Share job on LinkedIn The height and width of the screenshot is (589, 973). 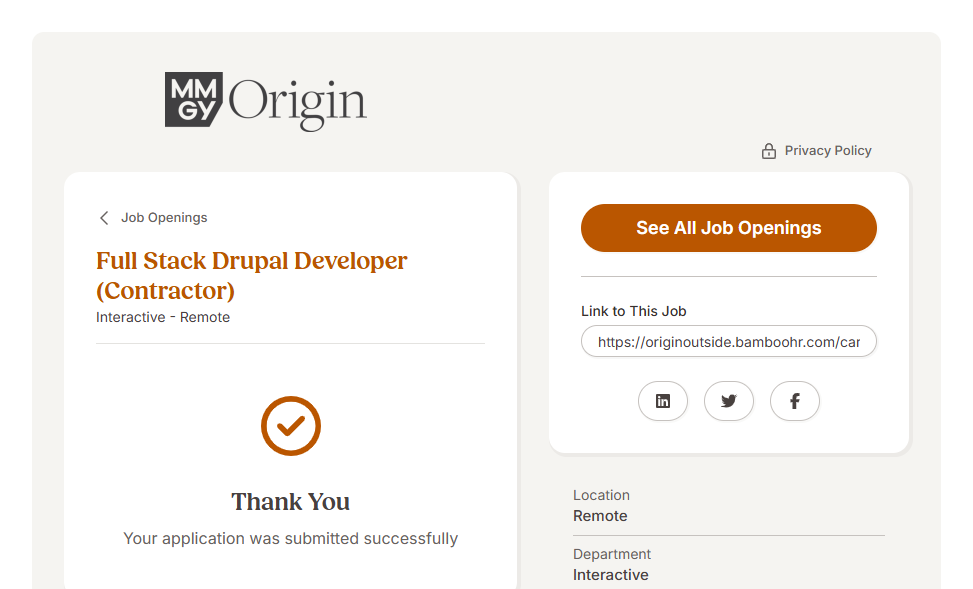click(x=663, y=401)
